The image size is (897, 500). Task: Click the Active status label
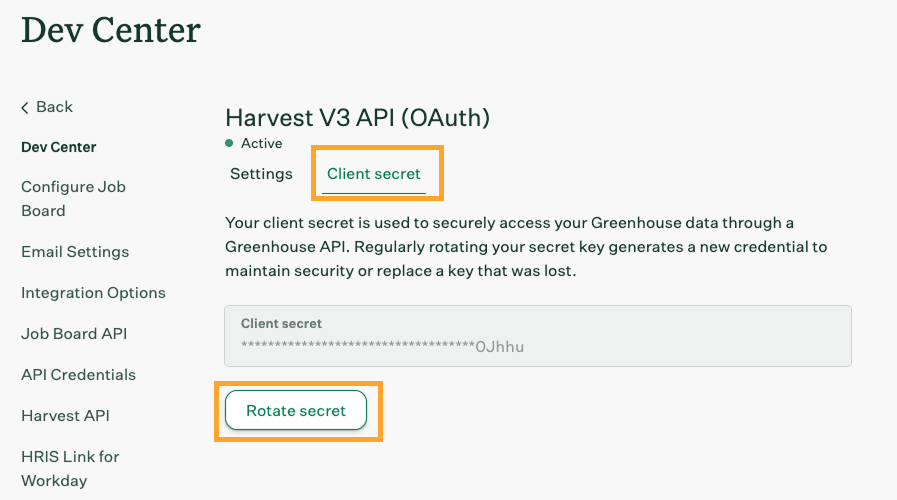coord(262,143)
